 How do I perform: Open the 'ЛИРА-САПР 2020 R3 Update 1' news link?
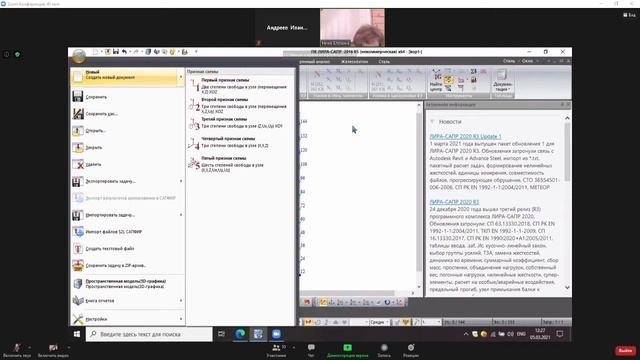tap(465, 136)
